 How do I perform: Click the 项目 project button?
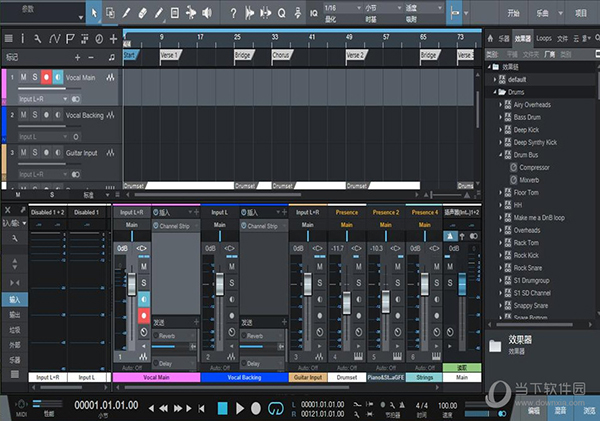(x=581, y=13)
